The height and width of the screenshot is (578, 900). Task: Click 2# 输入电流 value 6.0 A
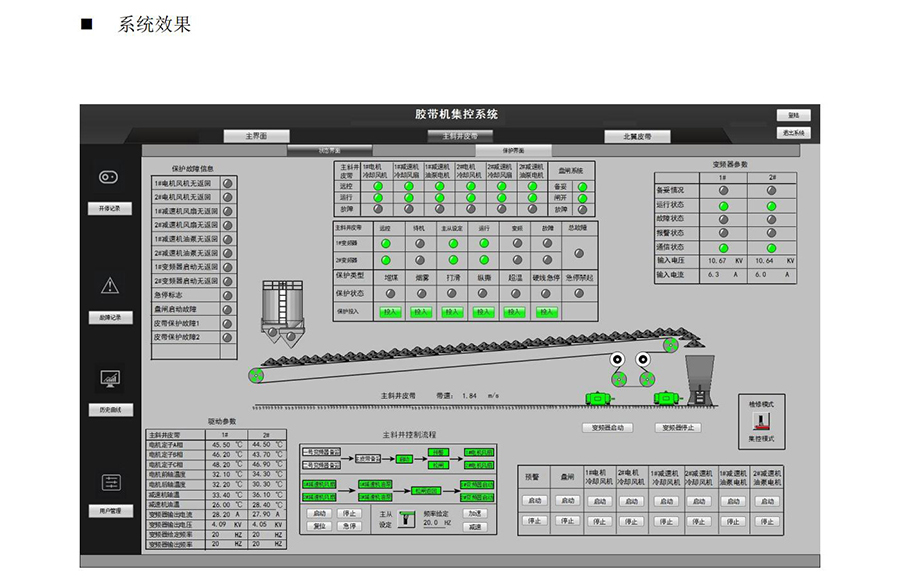click(772, 275)
